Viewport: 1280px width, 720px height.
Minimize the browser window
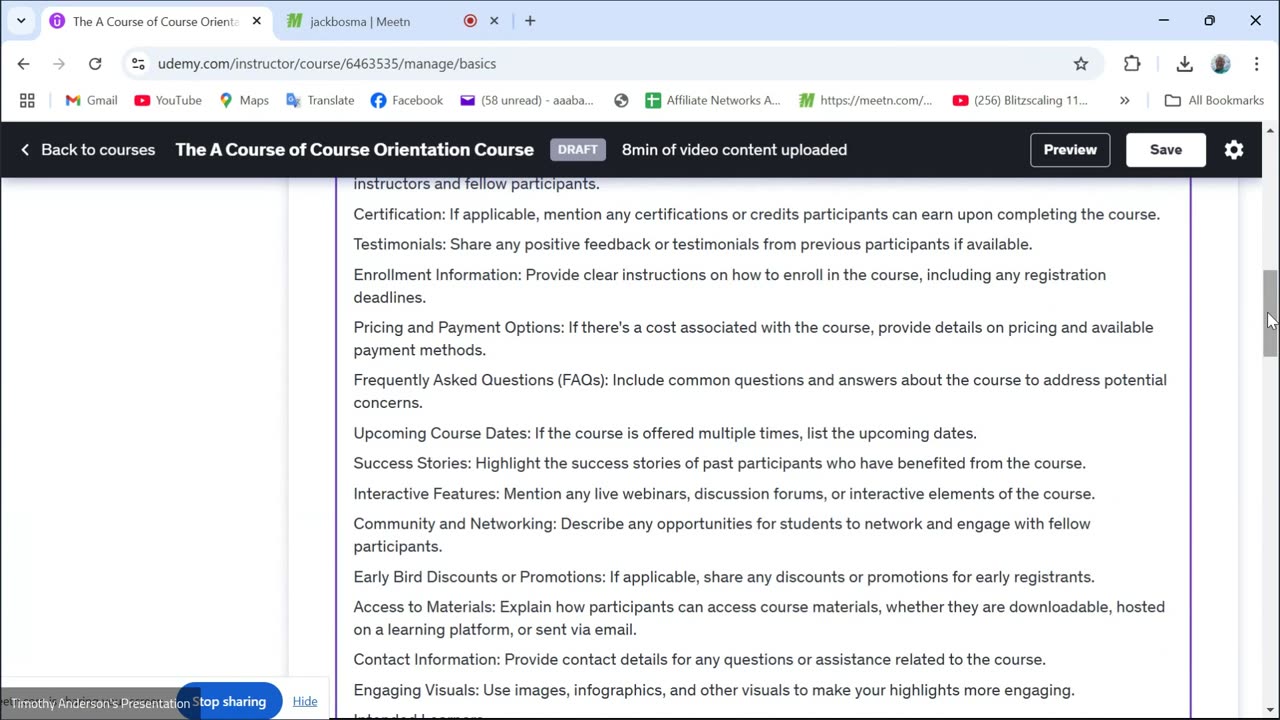tap(1163, 21)
